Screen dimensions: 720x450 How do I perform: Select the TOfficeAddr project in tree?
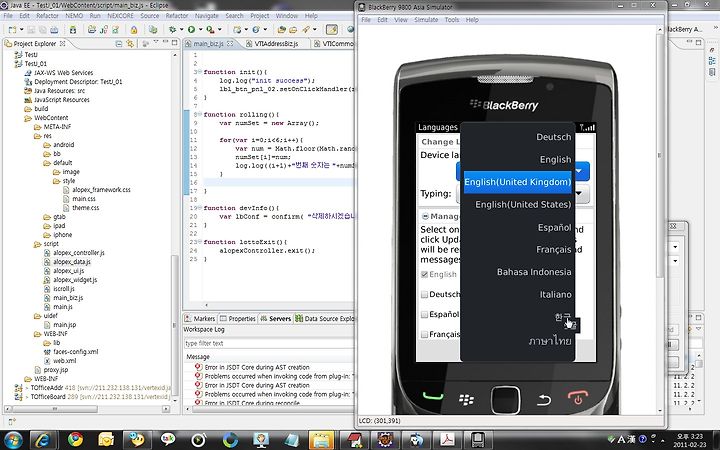(92, 388)
